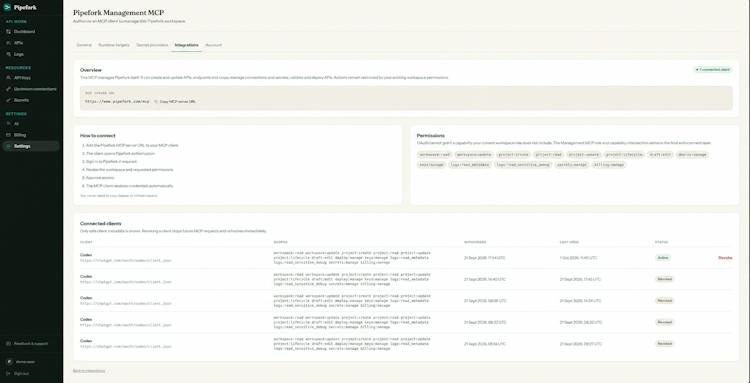
Task: Select the Settings item in sidebar
Action: pyautogui.click(x=31, y=146)
